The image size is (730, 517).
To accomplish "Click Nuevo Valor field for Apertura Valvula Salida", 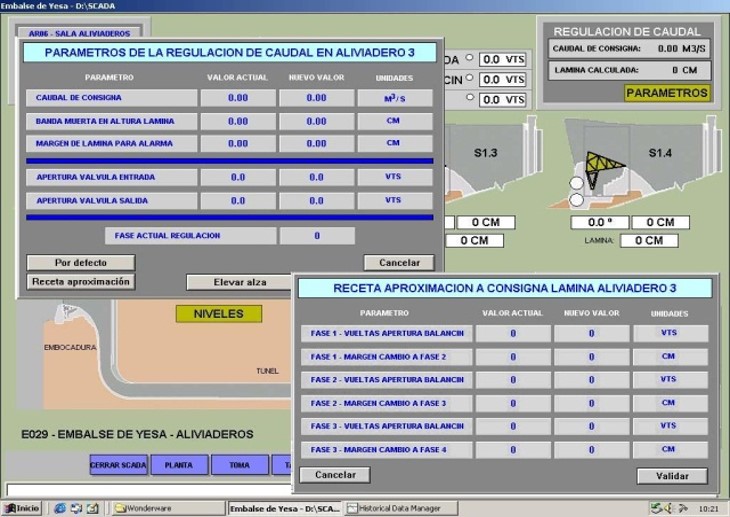I will click(x=317, y=201).
